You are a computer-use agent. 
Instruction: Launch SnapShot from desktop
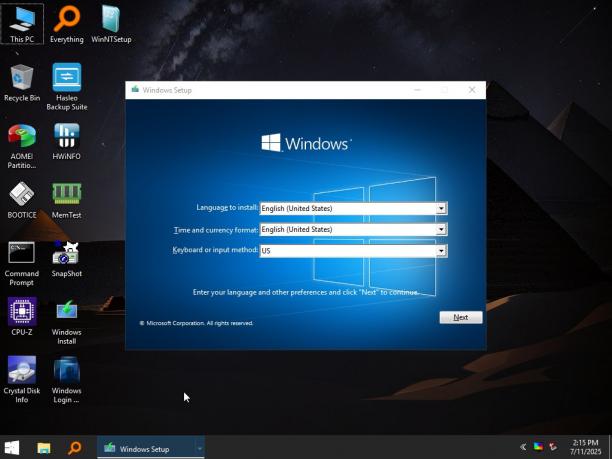coord(67,259)
